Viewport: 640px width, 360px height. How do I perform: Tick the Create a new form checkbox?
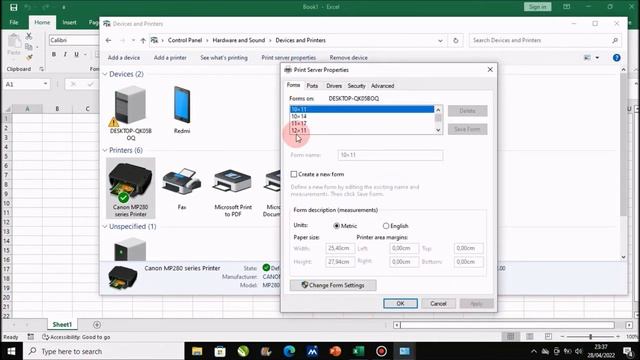293,174
